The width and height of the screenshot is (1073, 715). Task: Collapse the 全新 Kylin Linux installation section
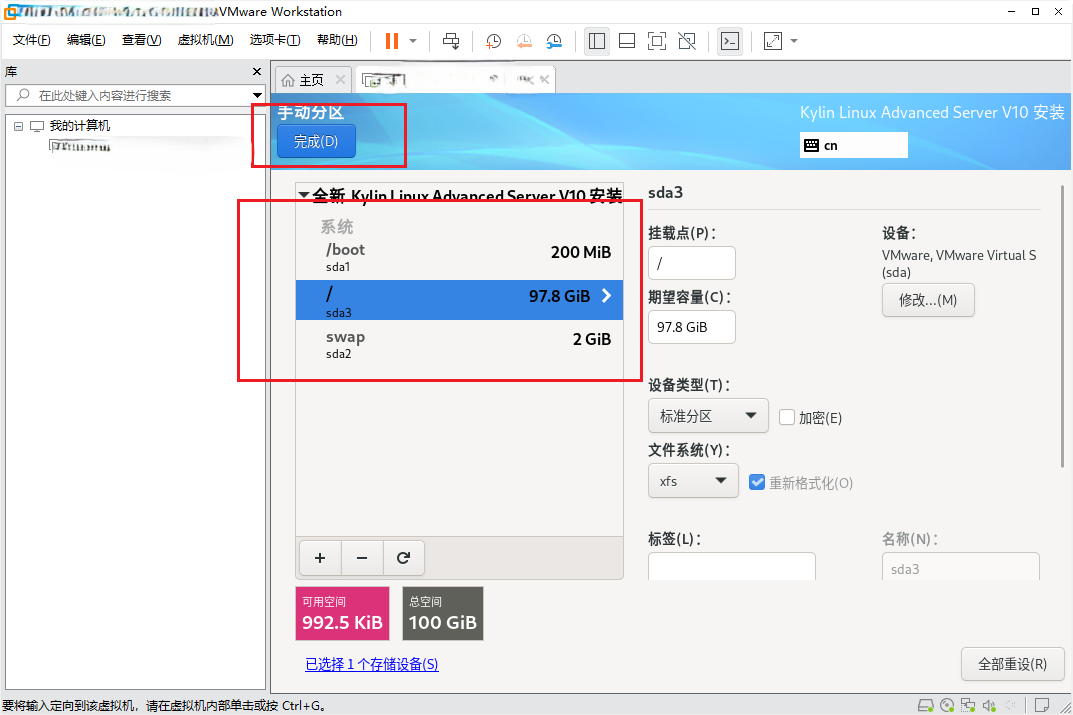[x=303, y=196]
